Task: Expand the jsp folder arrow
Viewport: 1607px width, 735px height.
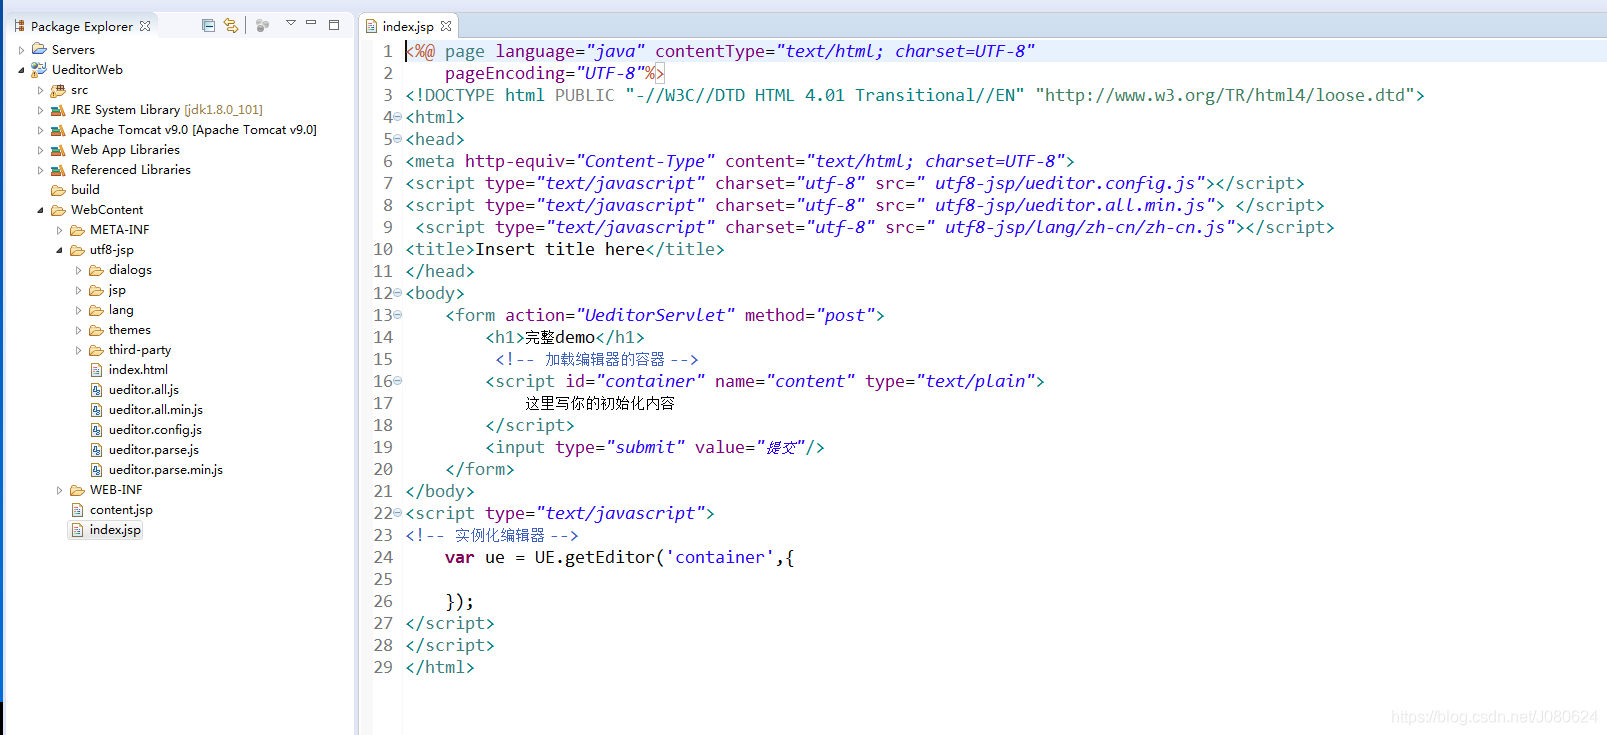Action: coord(78,290)
